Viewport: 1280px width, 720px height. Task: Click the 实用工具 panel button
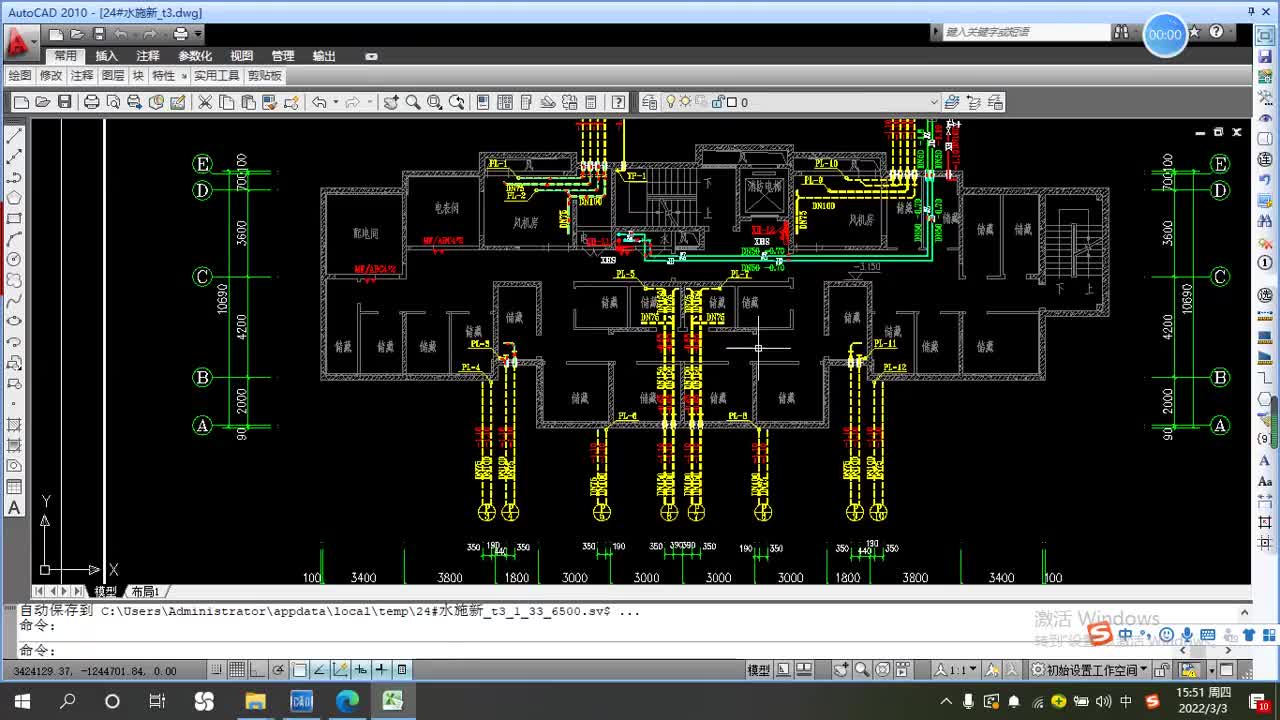coord(217,76)
